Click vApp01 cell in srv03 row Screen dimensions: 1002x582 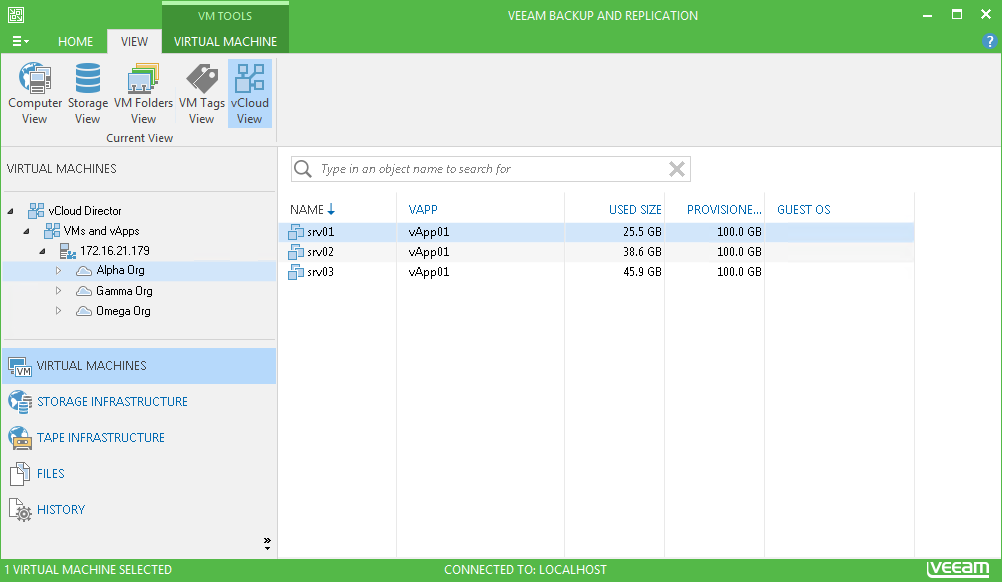[429, 272]
